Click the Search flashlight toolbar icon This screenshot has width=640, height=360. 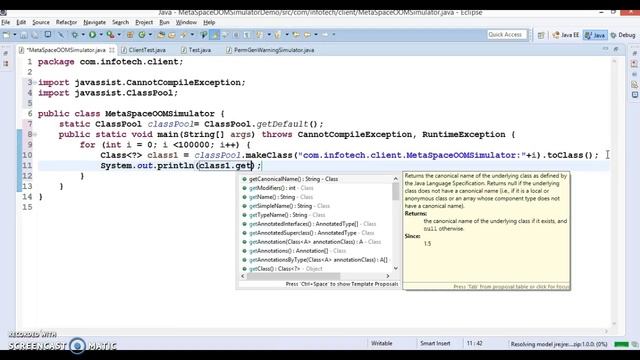(184, 35)
